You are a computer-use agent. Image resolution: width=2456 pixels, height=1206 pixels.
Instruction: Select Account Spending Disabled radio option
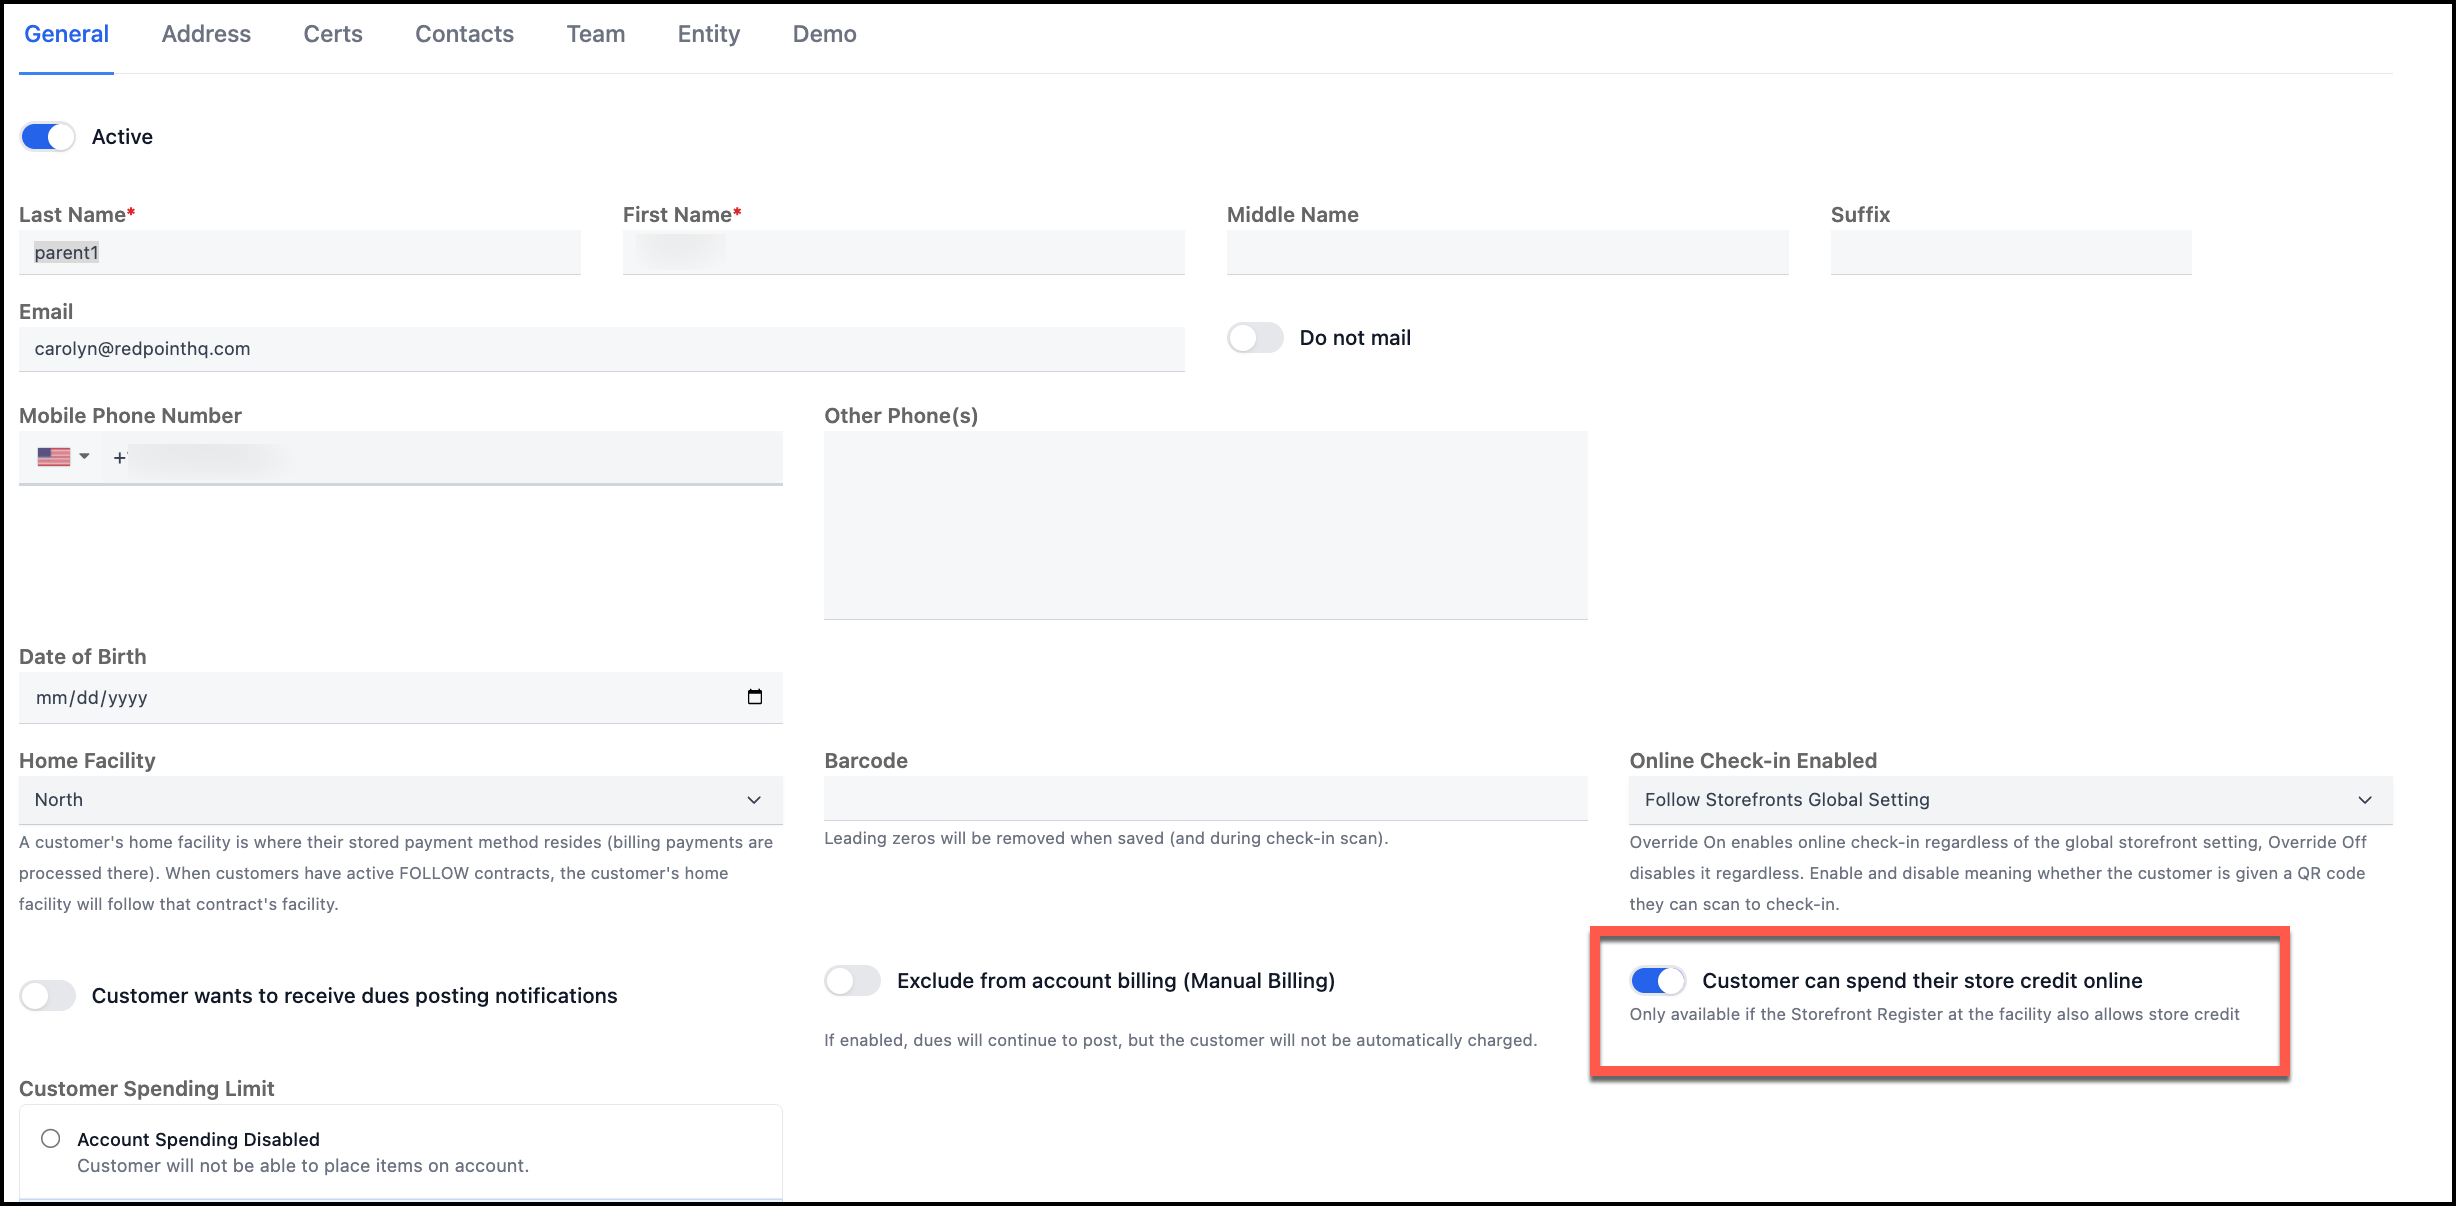tap(51, 1139)
